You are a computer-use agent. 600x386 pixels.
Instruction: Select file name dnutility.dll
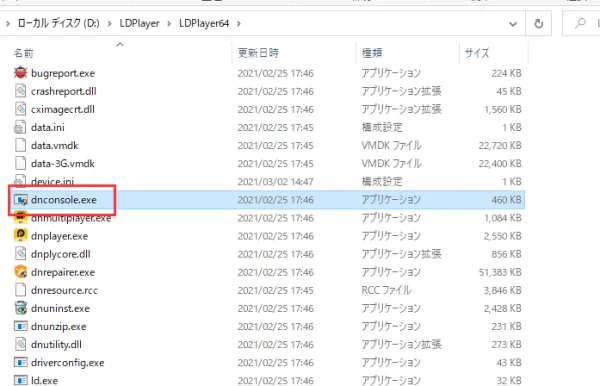coord(56,345)
